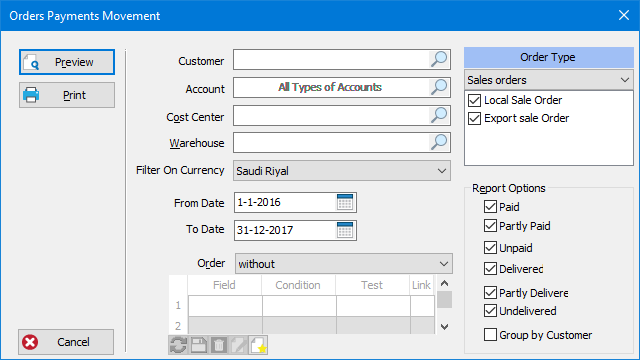Screen dimensions: 640x360
Task: Click the Print button
Action: point(67,95)
